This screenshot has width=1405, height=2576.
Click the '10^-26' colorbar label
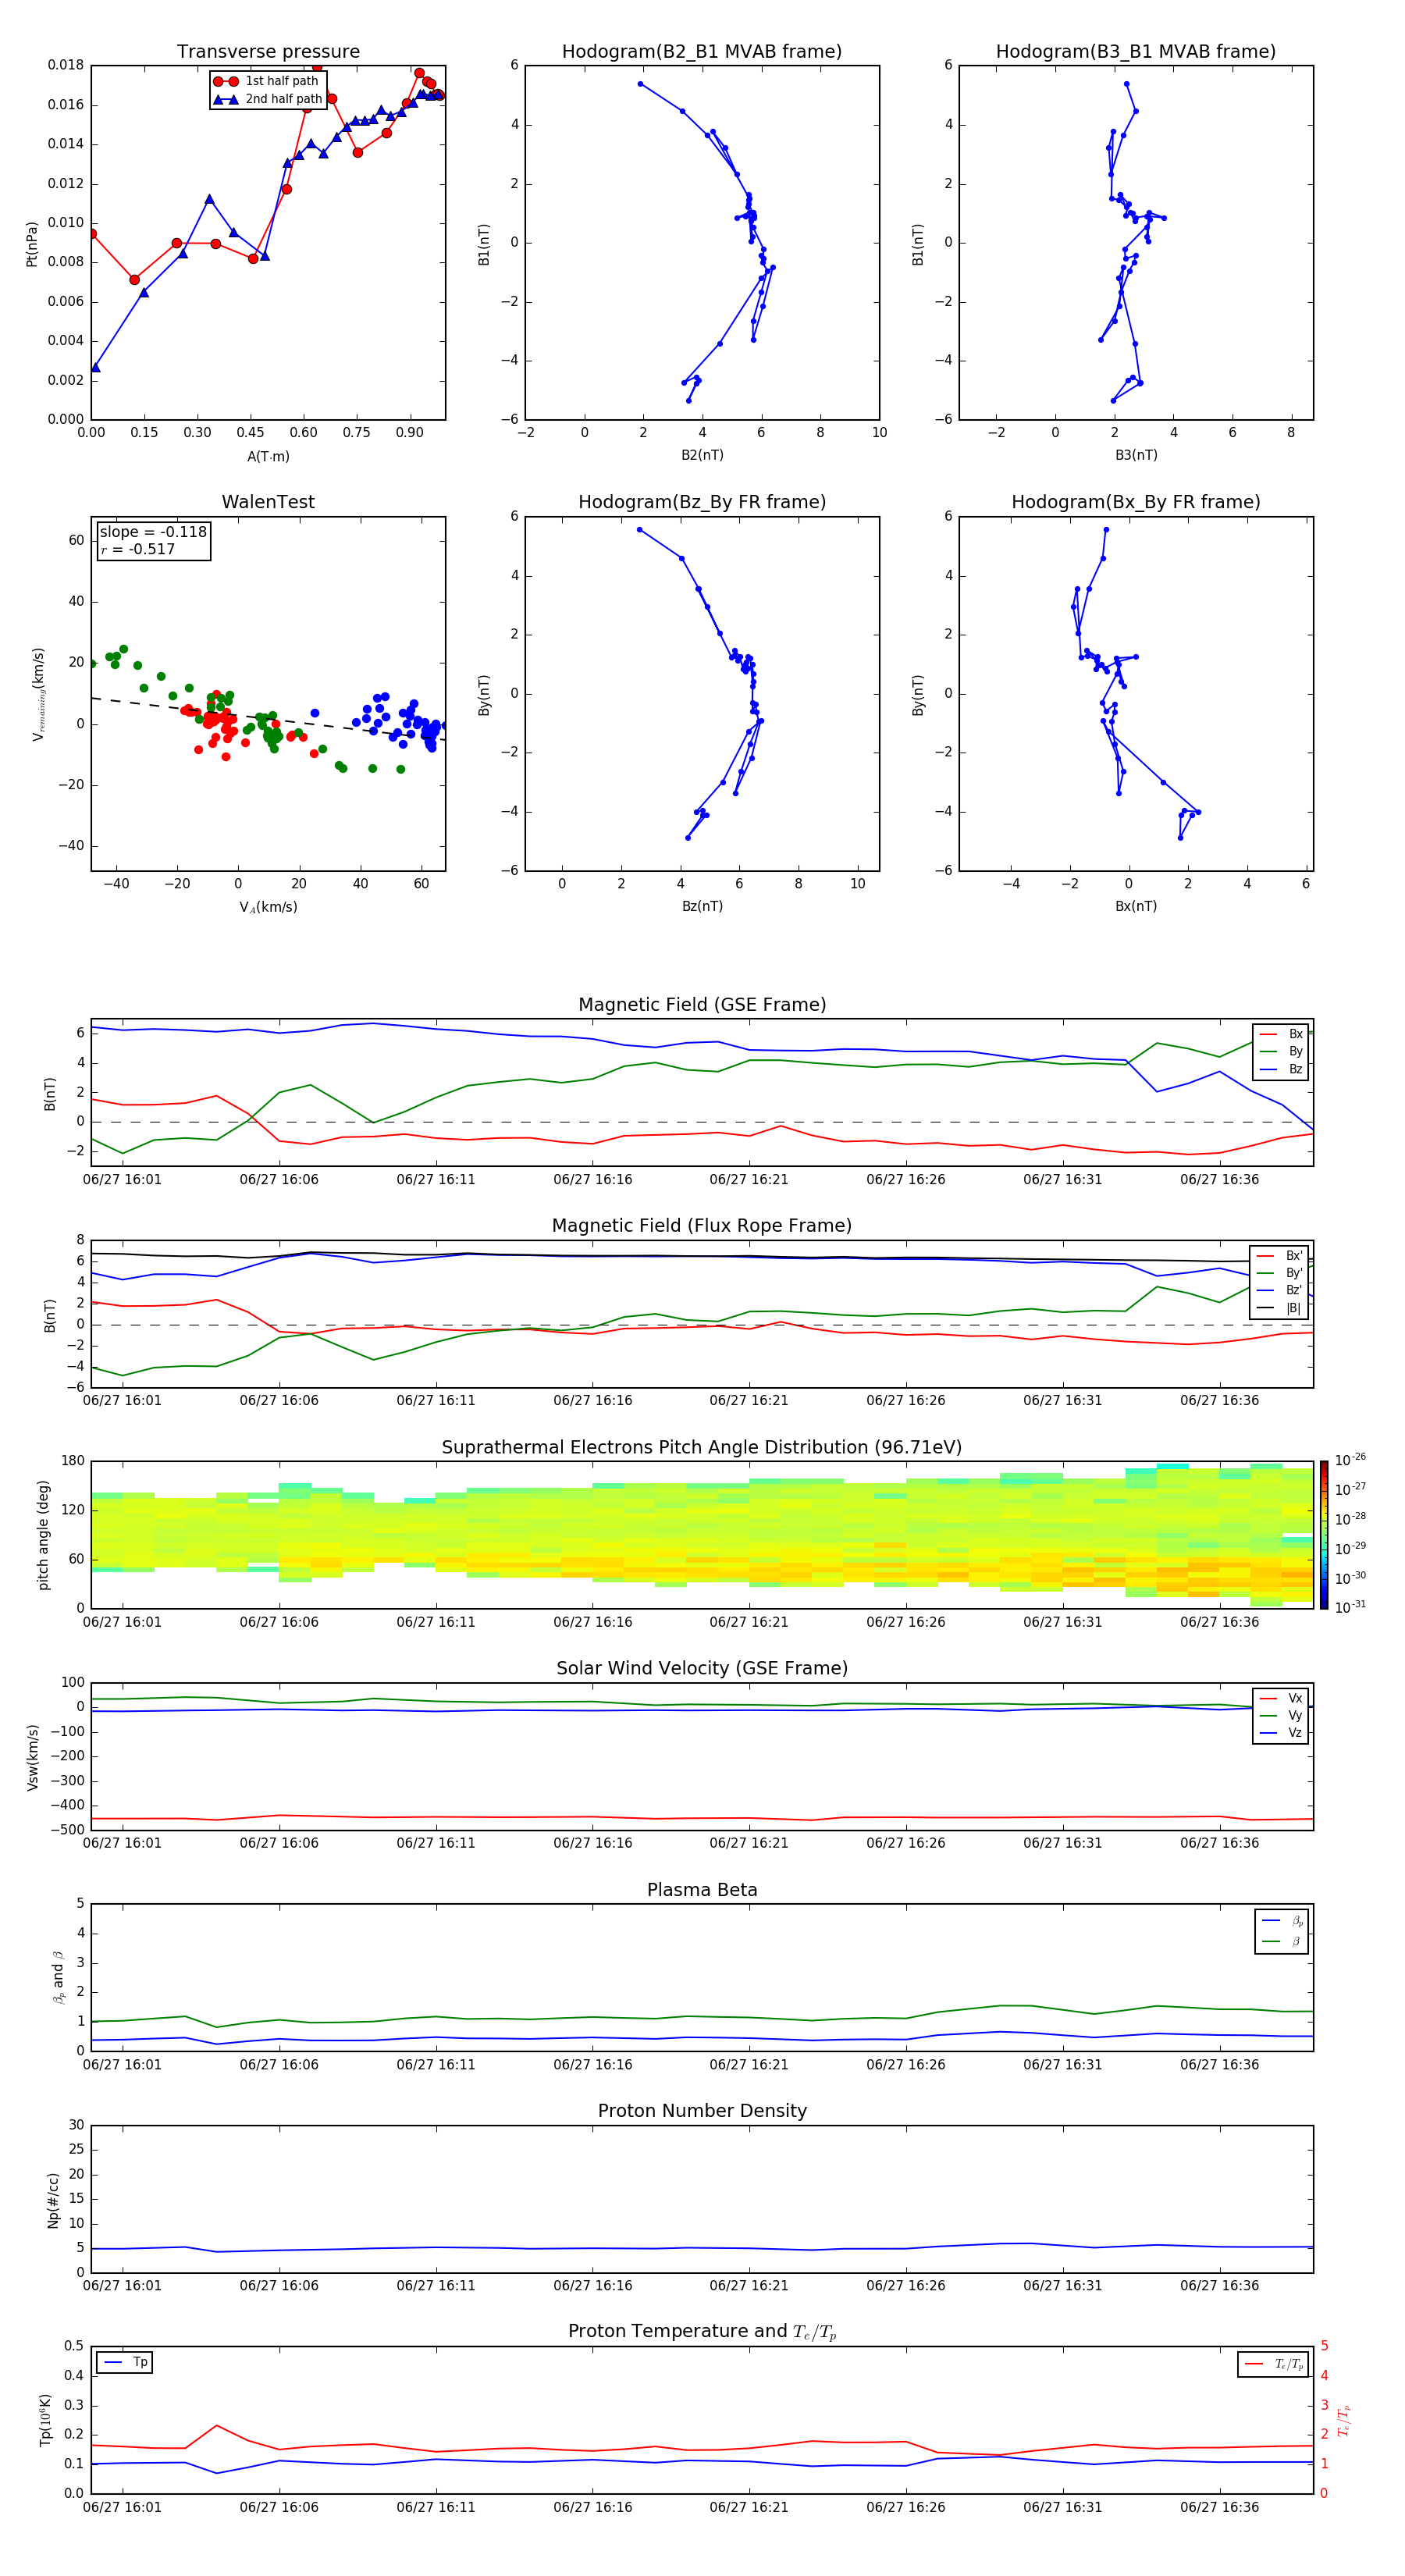point(1350,1460)
